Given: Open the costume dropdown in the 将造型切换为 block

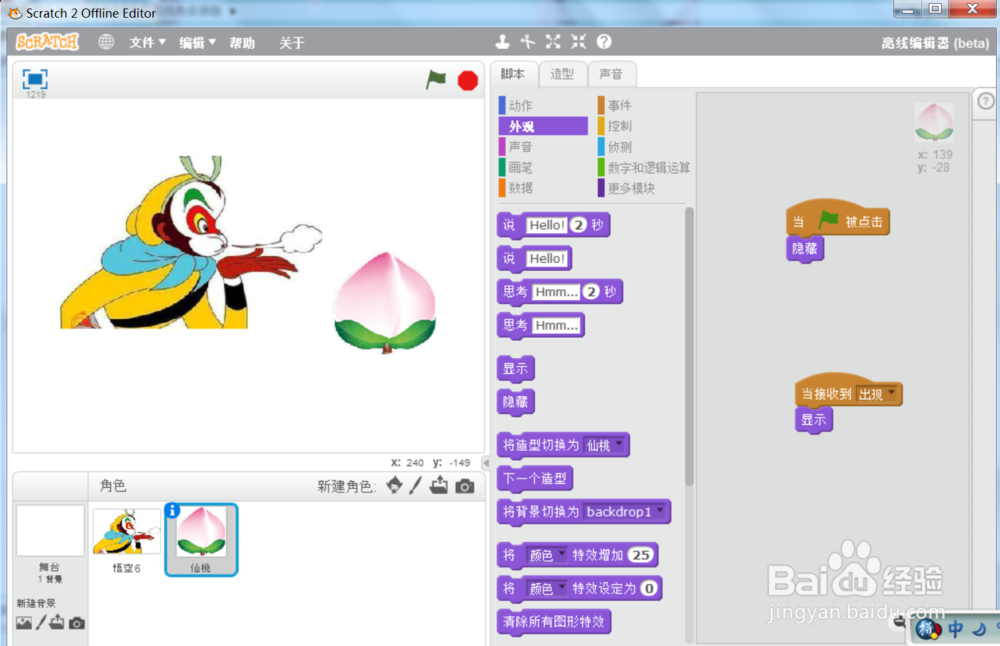Looking at the screenshot, I should (621, 444).
